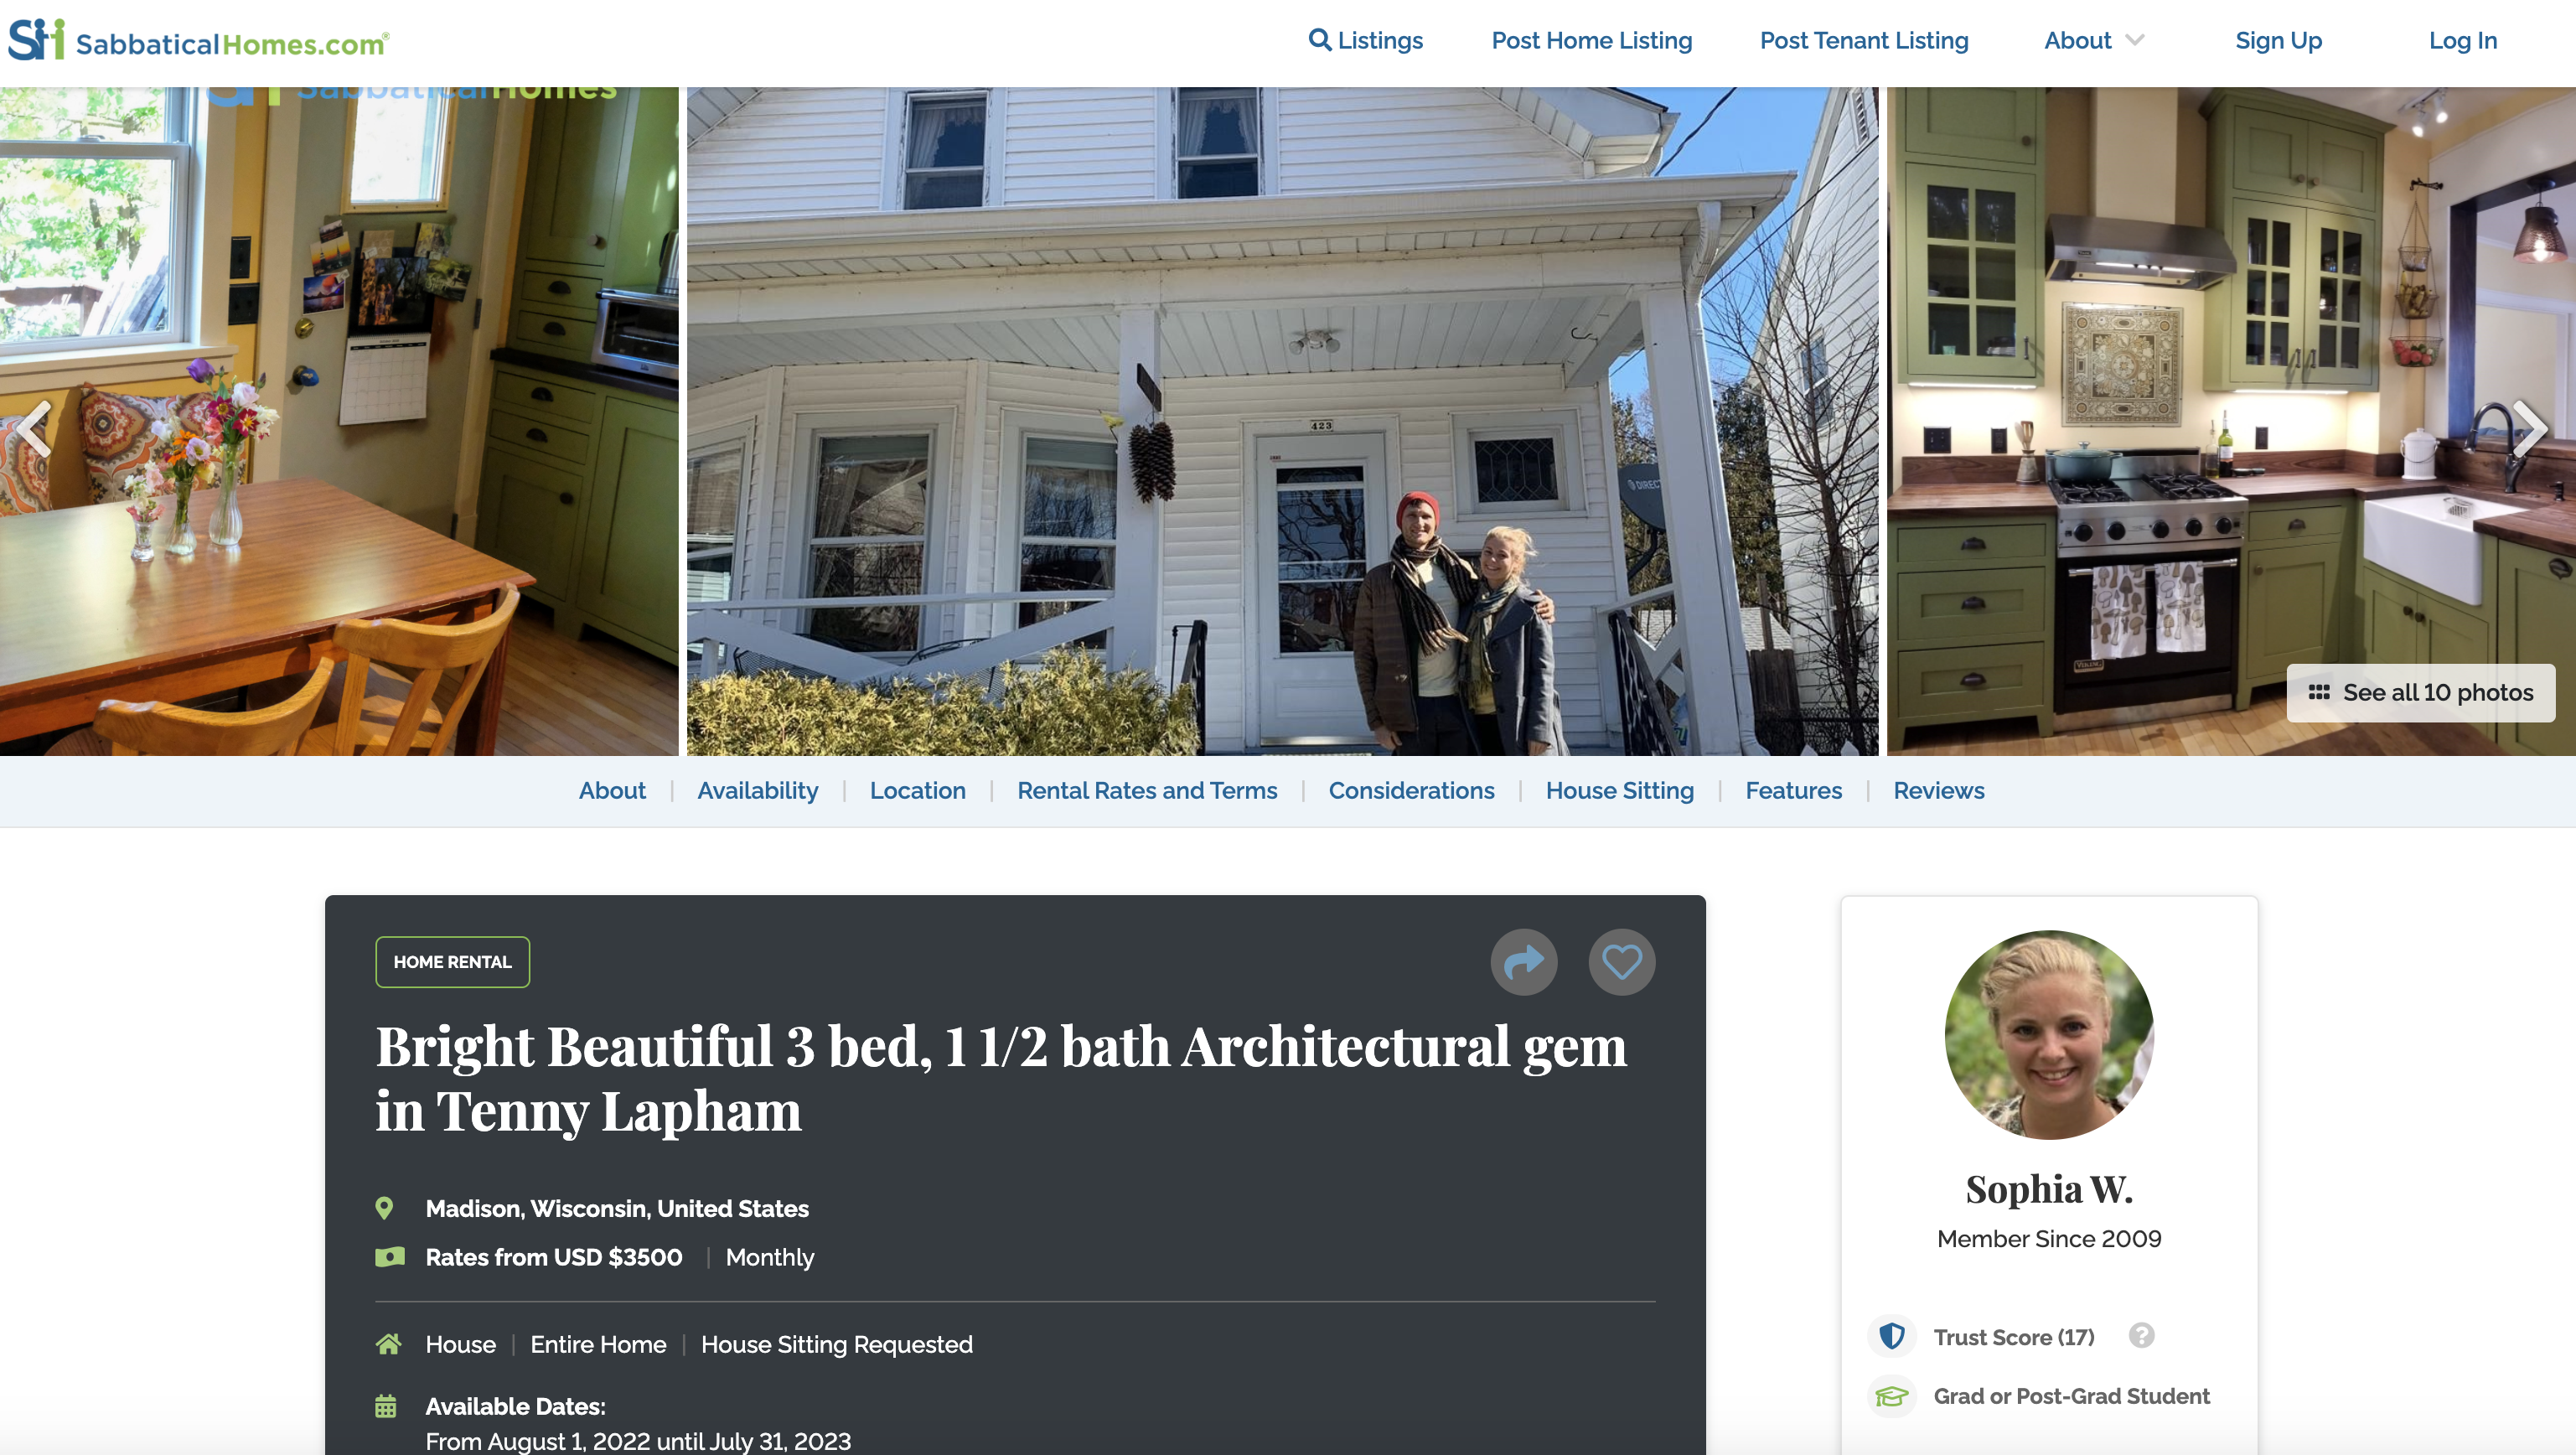Click the Trust Score question mark icon
This screenshot has width=2576, height=1455.
[2141, 1336]
